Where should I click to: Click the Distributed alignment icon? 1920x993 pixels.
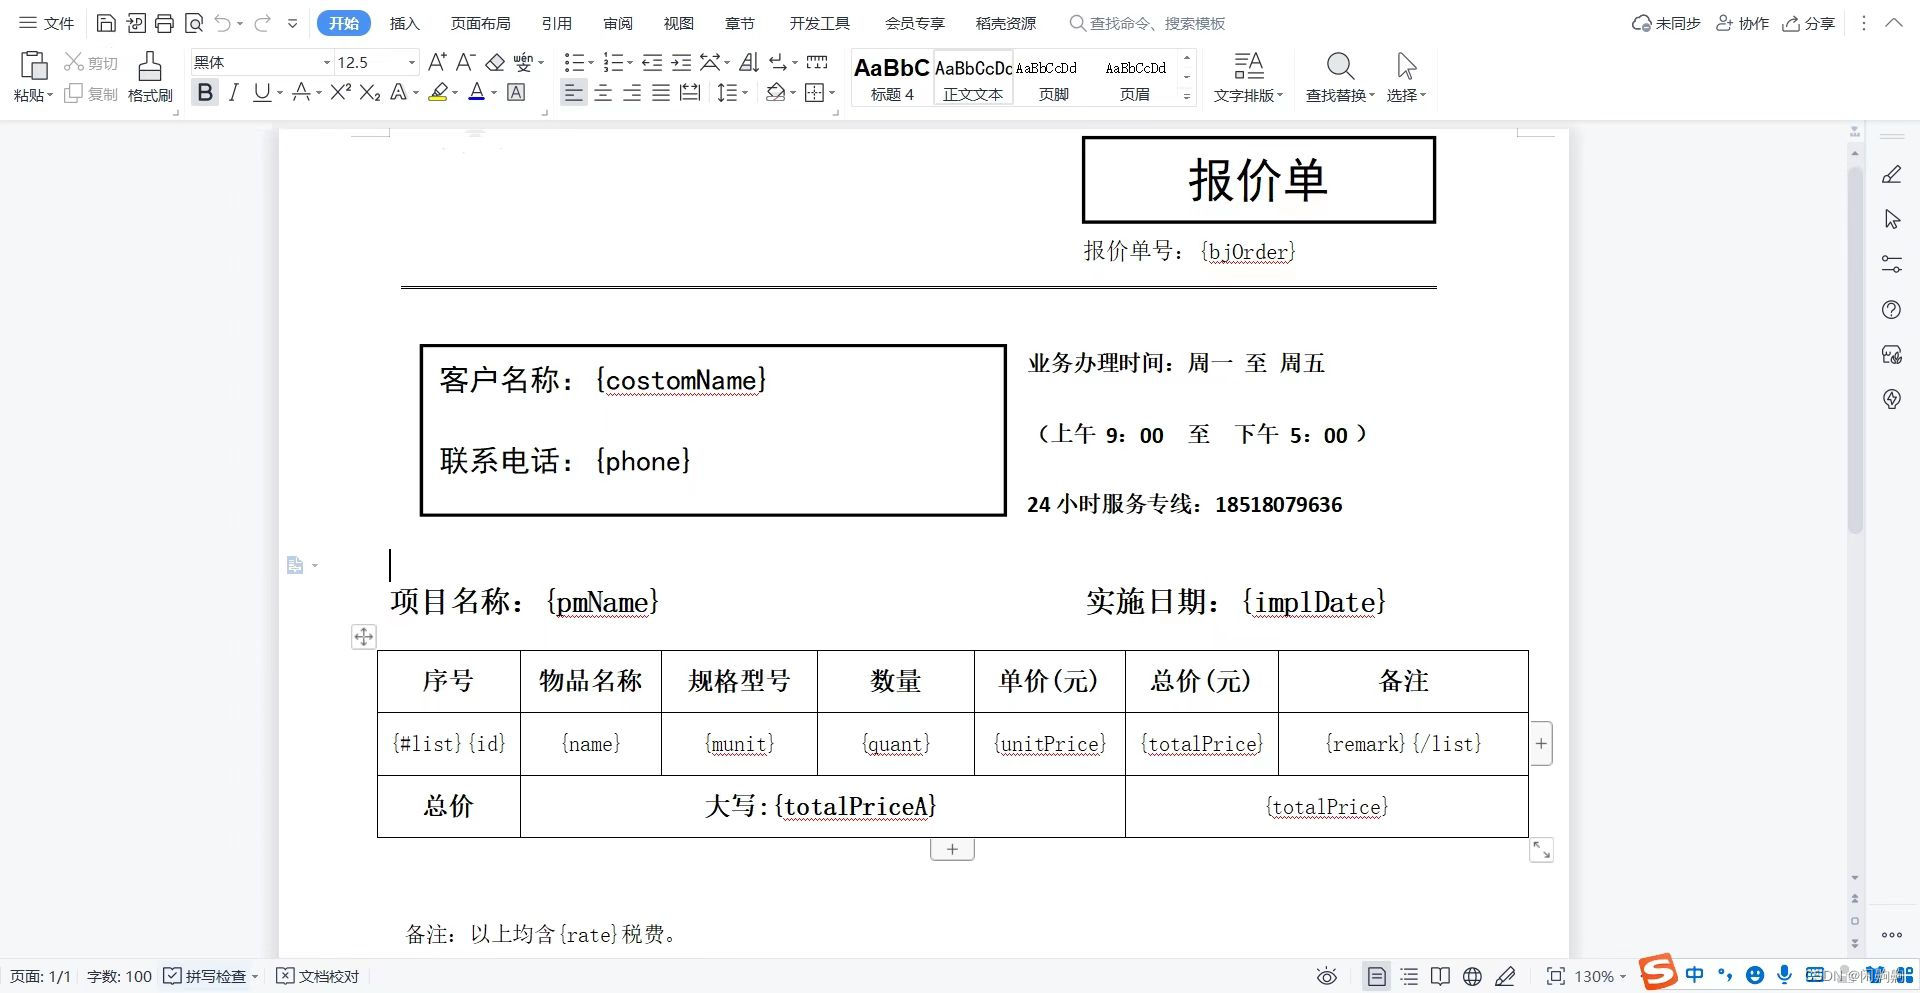[x=690, y=93]
